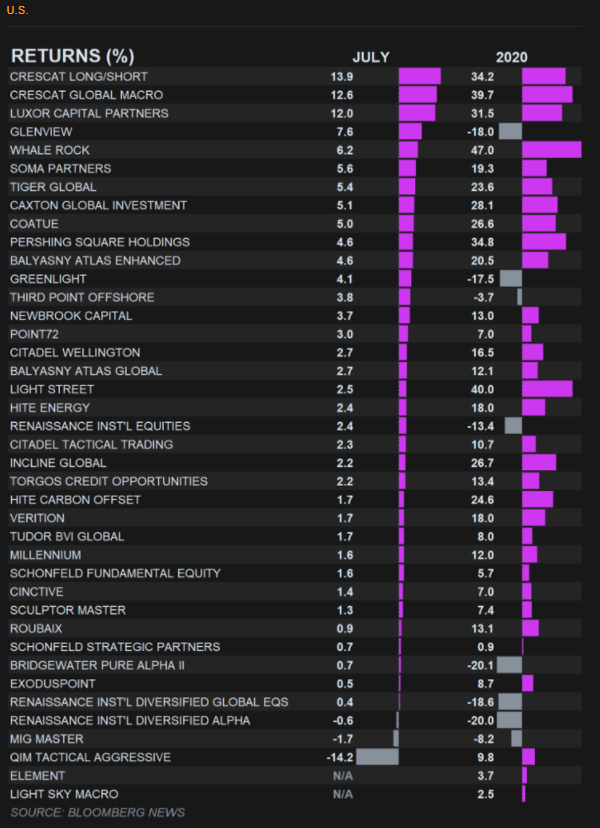Click Whale Rock 2020 value 47.0

point(482,150)
